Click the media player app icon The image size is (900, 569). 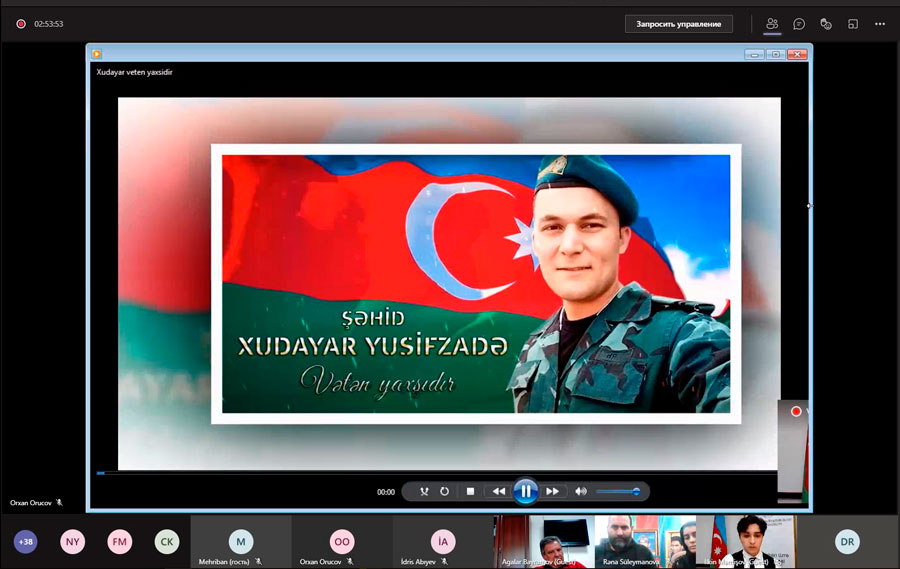[96, 54]
